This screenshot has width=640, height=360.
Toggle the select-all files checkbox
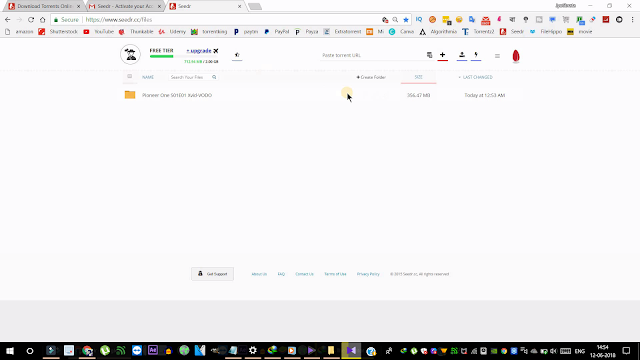pos(129,76)
